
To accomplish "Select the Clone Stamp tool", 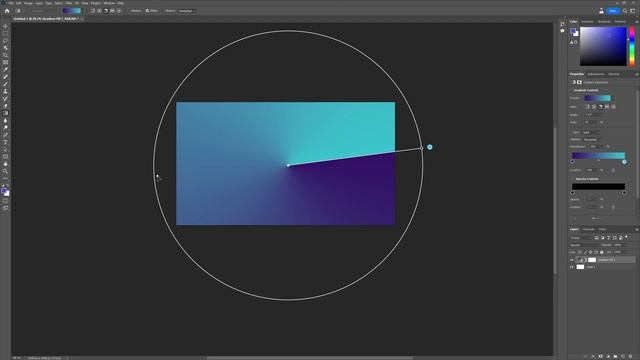I will [5, 91].
